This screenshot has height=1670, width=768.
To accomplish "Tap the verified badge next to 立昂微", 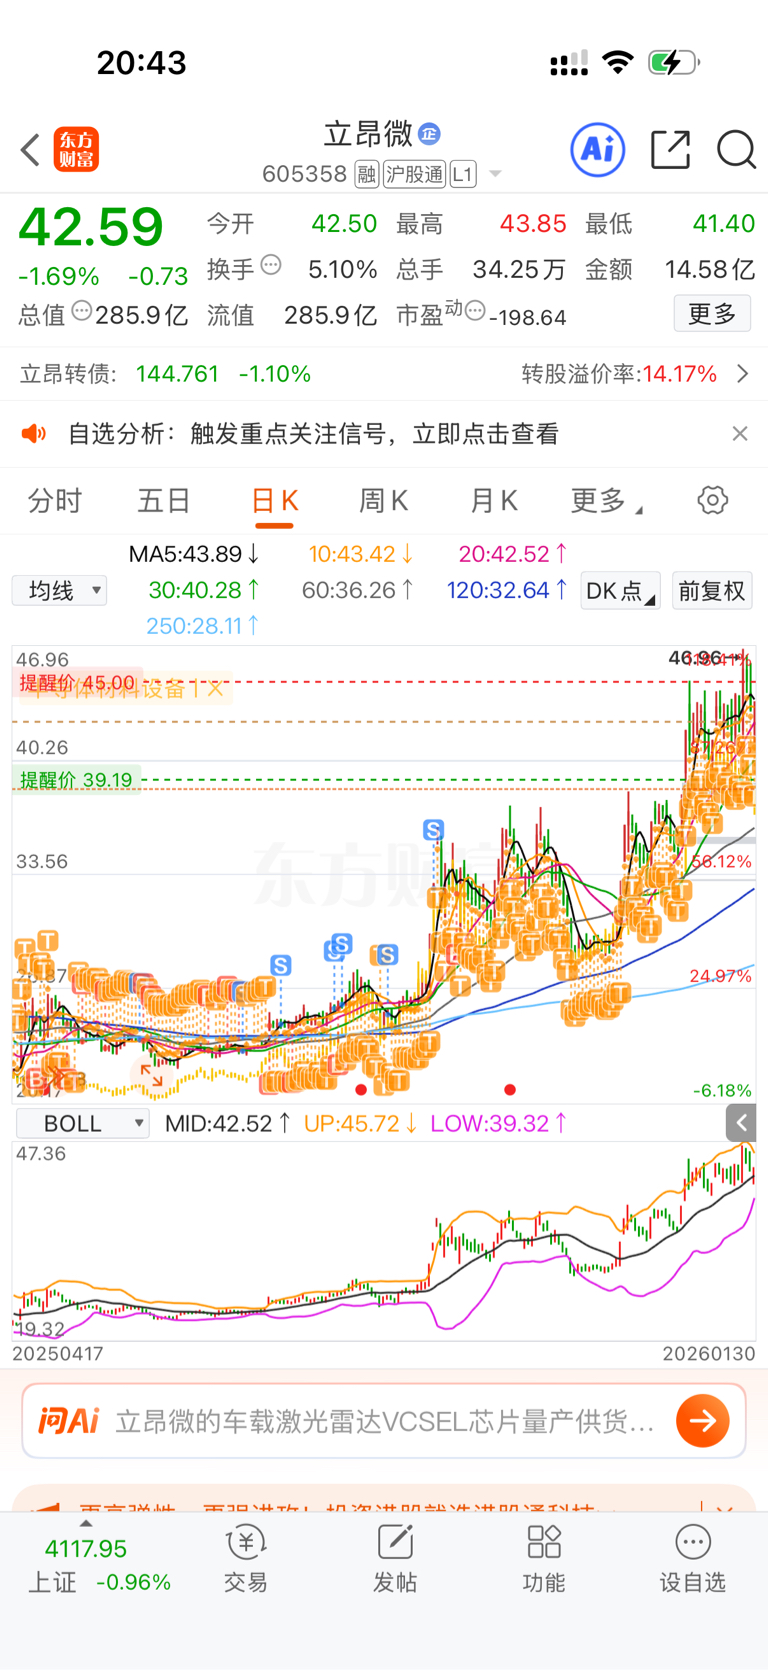I will click(429, 133).
